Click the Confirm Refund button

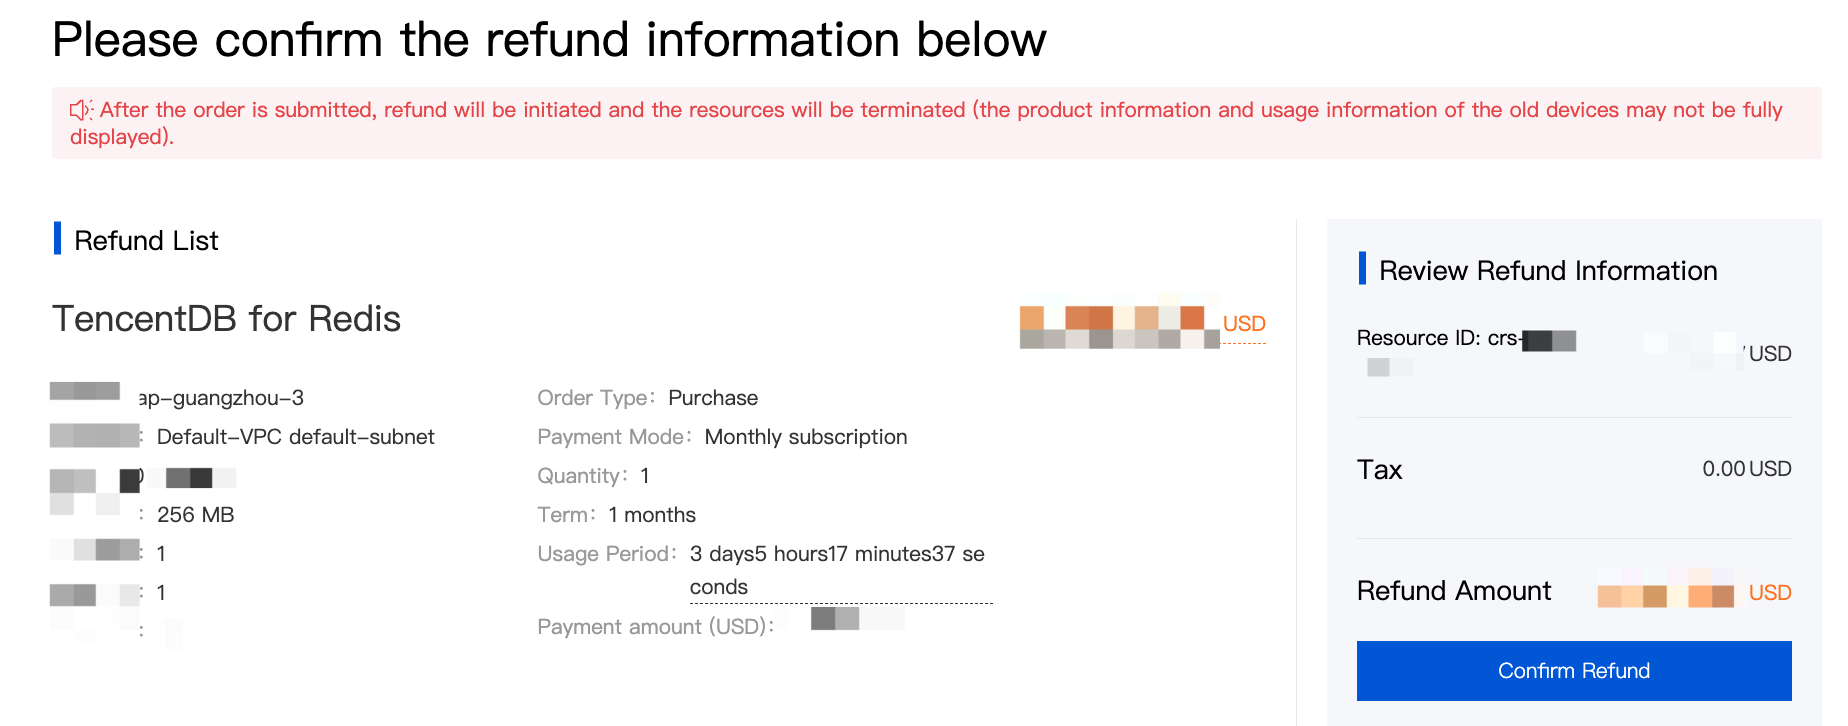pos(1573,670)
